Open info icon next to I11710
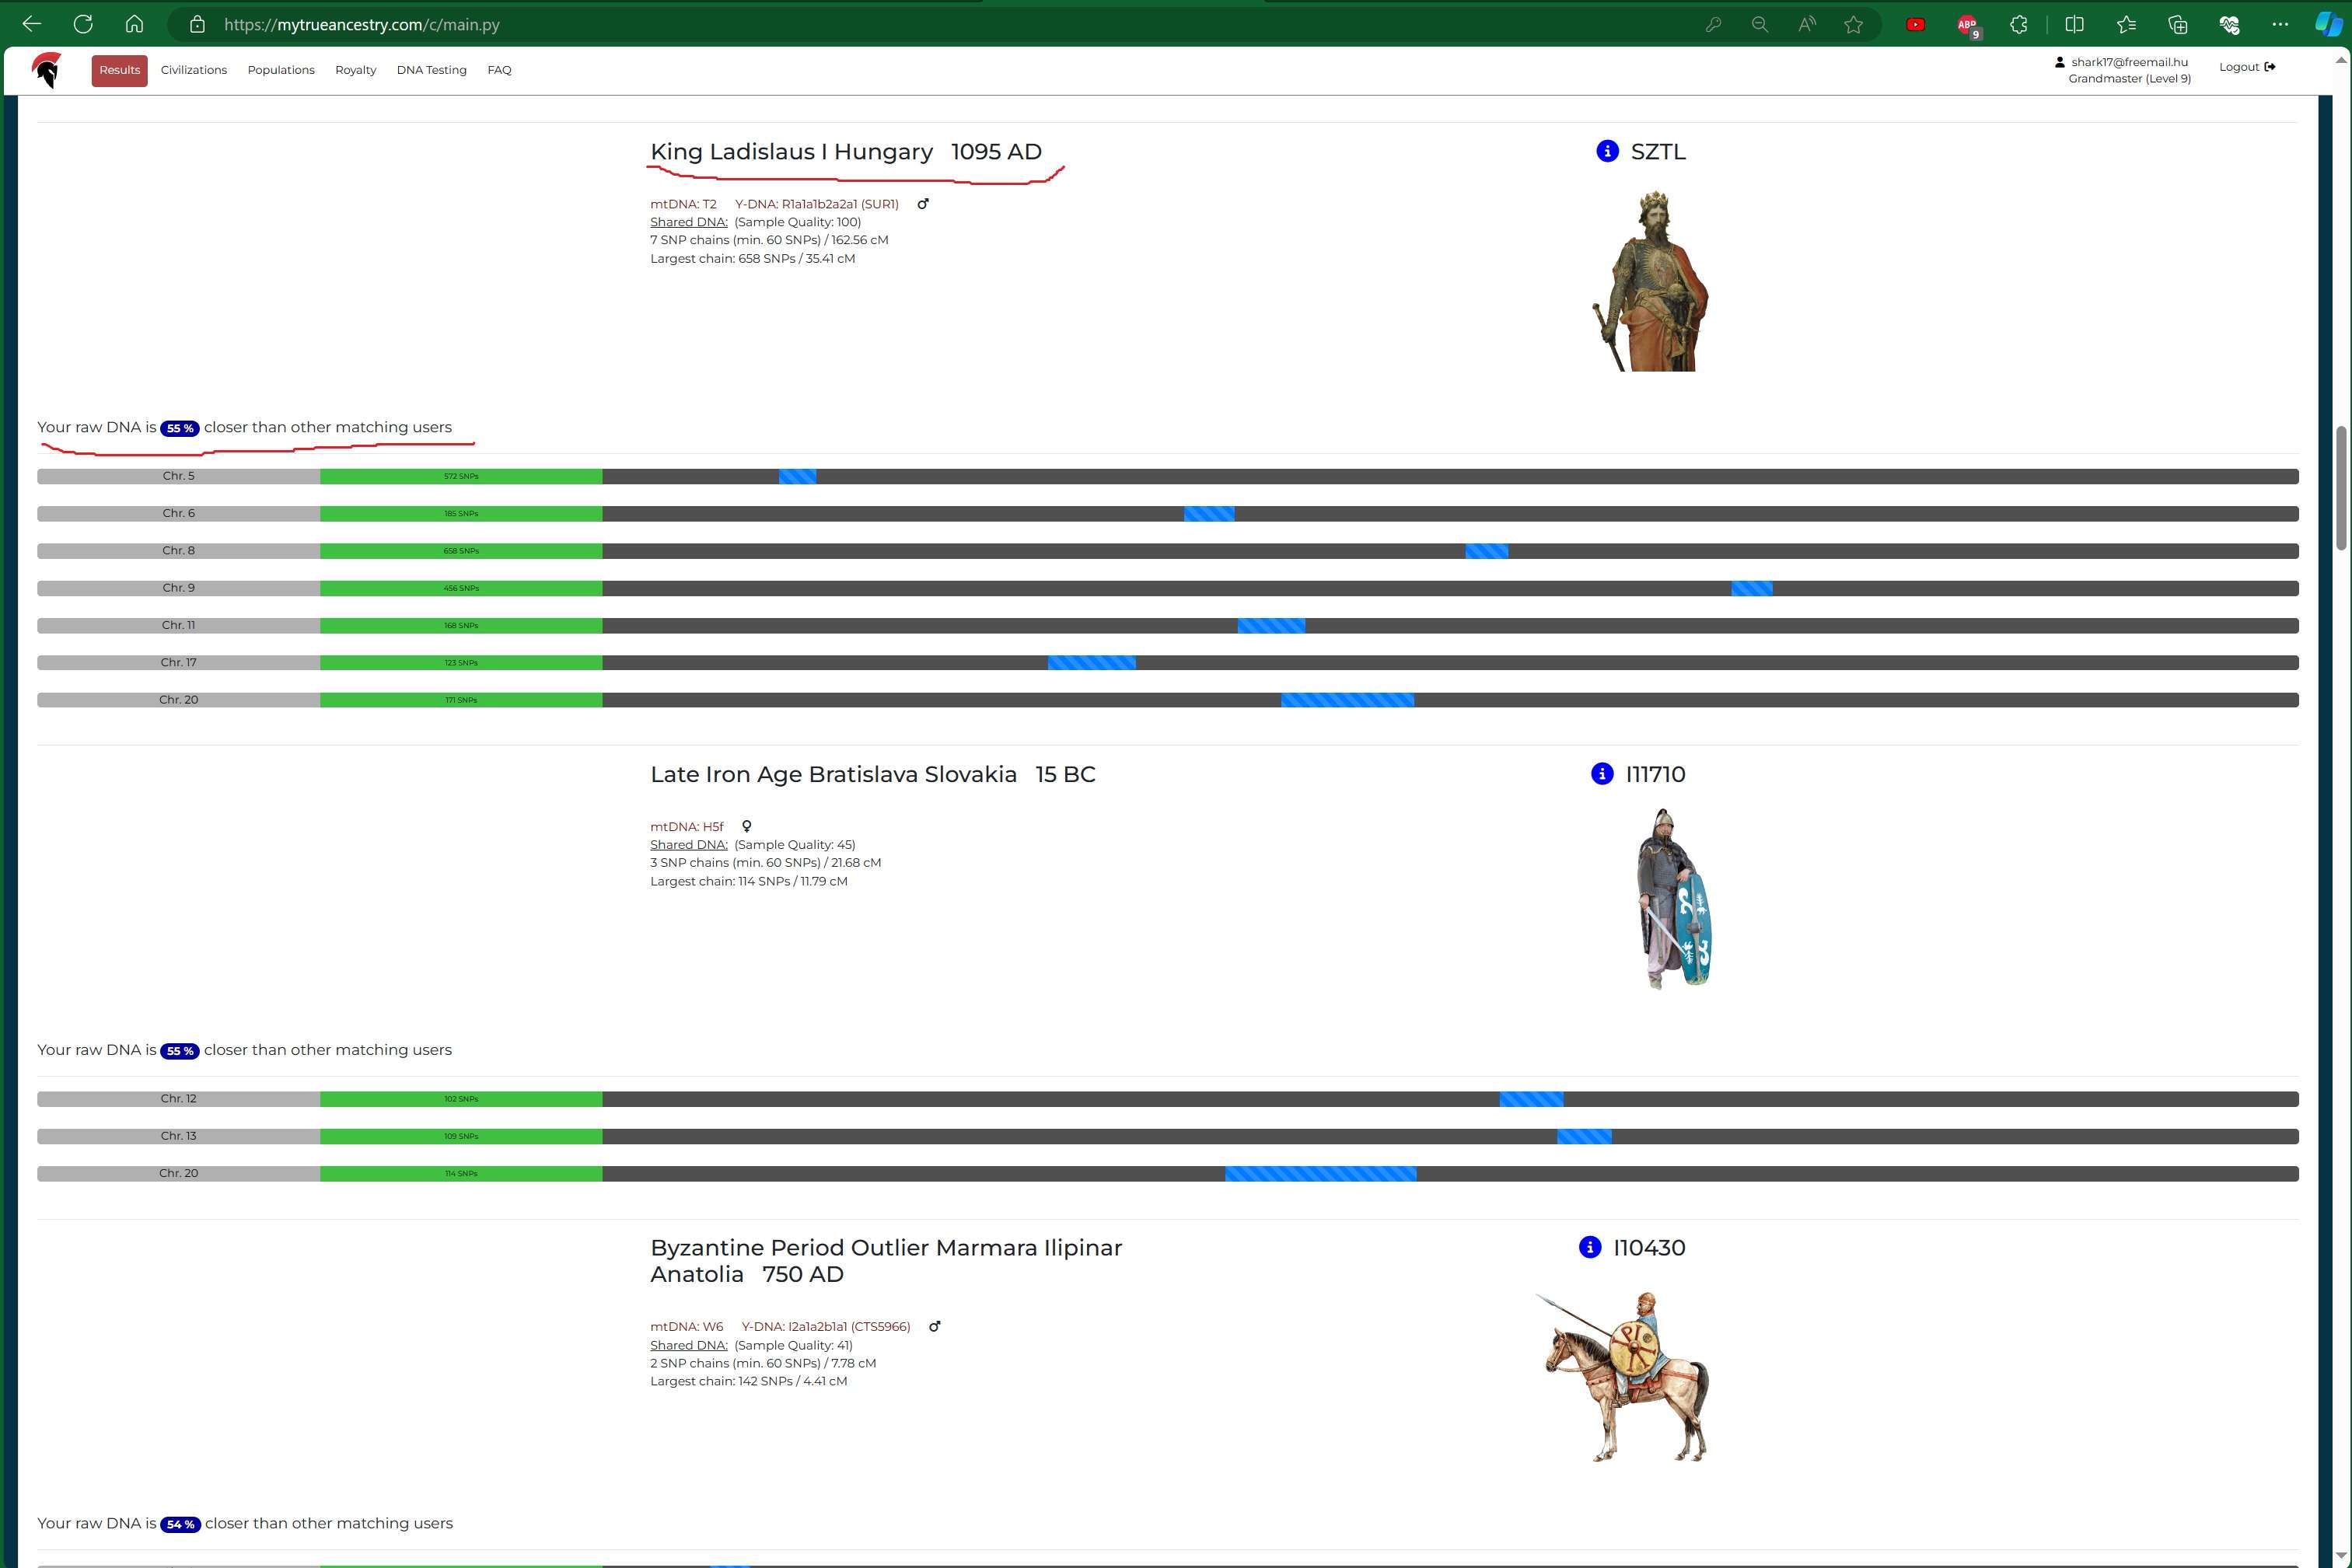The image size is (2352, 1568). pyautogui.click(x=1601, y=774)
